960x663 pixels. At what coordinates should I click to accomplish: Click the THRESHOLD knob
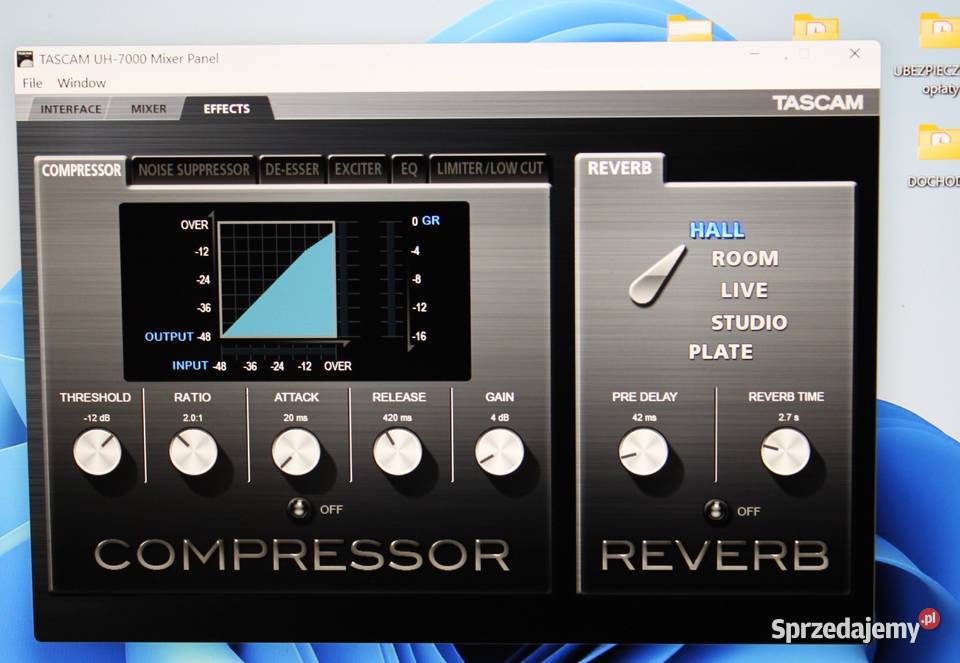97,452
